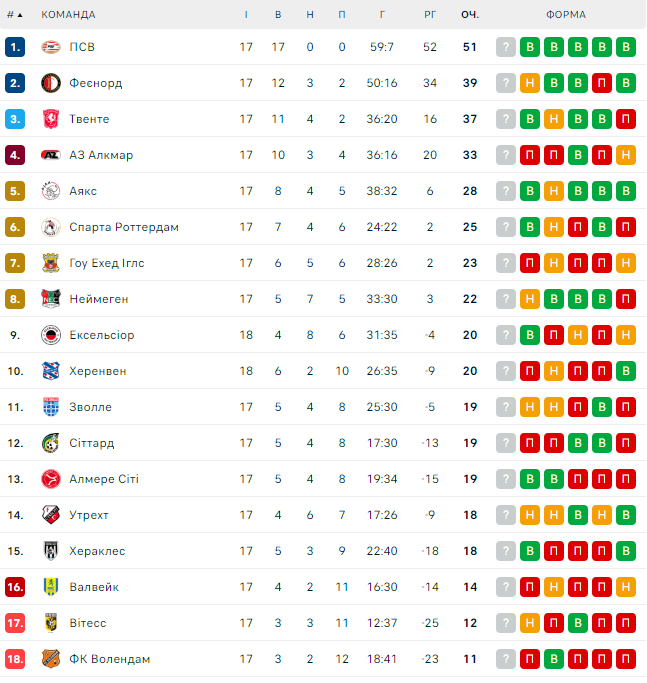Open the Гоу Ехед Іглс team link
The image size is (647, 683).
point(107,263)
